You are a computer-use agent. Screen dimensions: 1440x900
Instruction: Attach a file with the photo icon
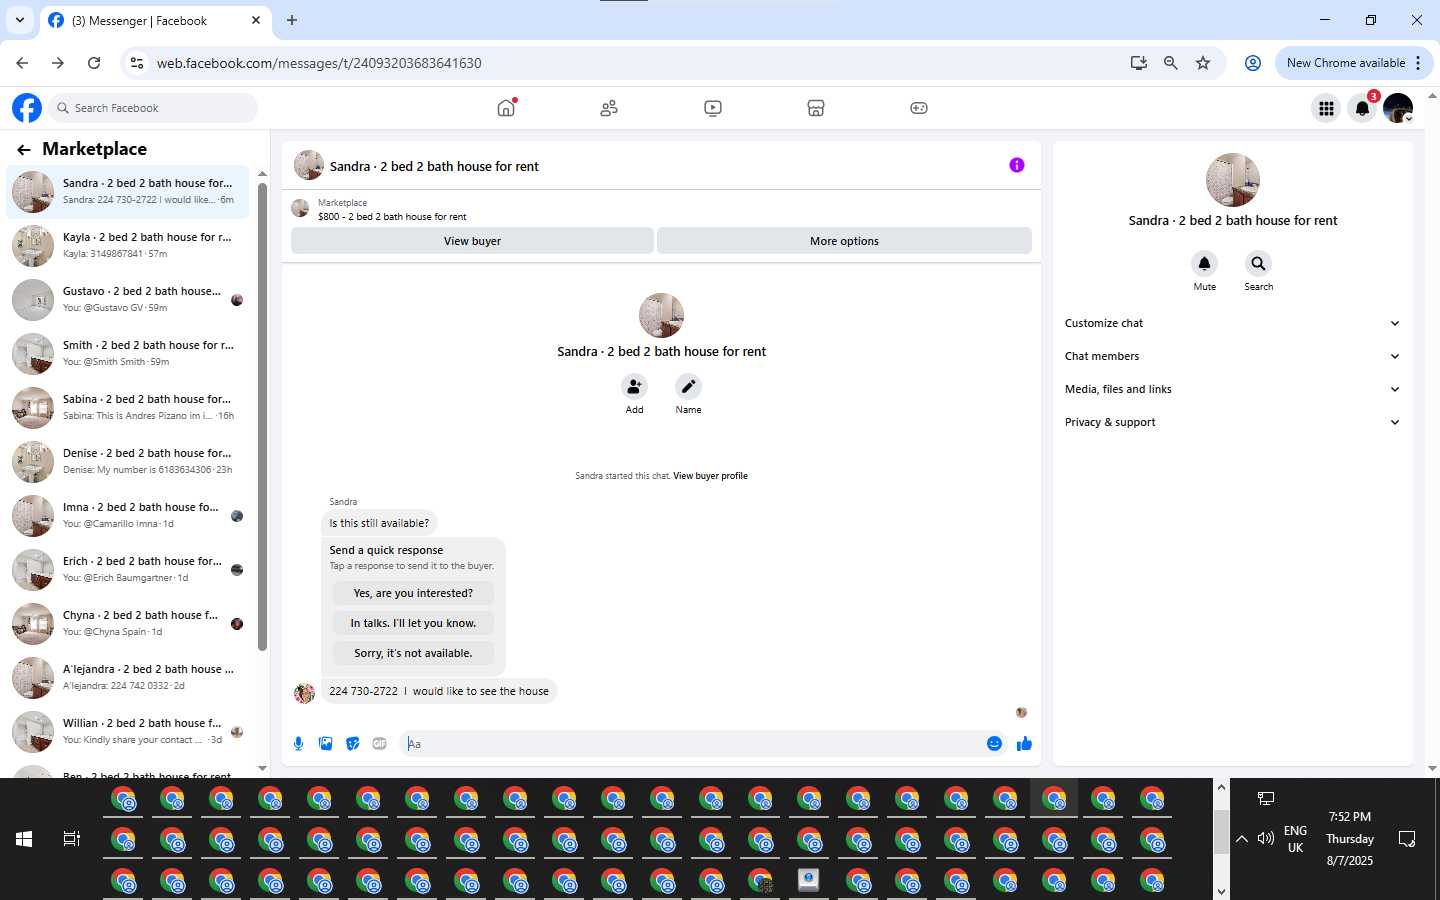click(325, 743)
